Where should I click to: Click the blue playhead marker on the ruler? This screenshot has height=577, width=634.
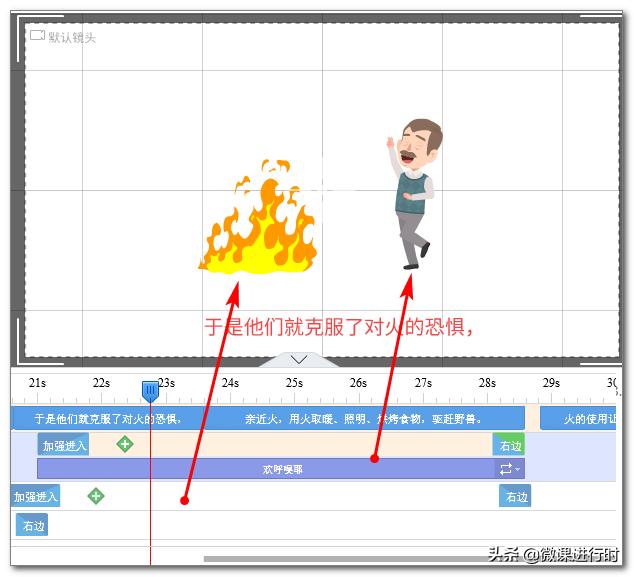(x=150, y=391)
